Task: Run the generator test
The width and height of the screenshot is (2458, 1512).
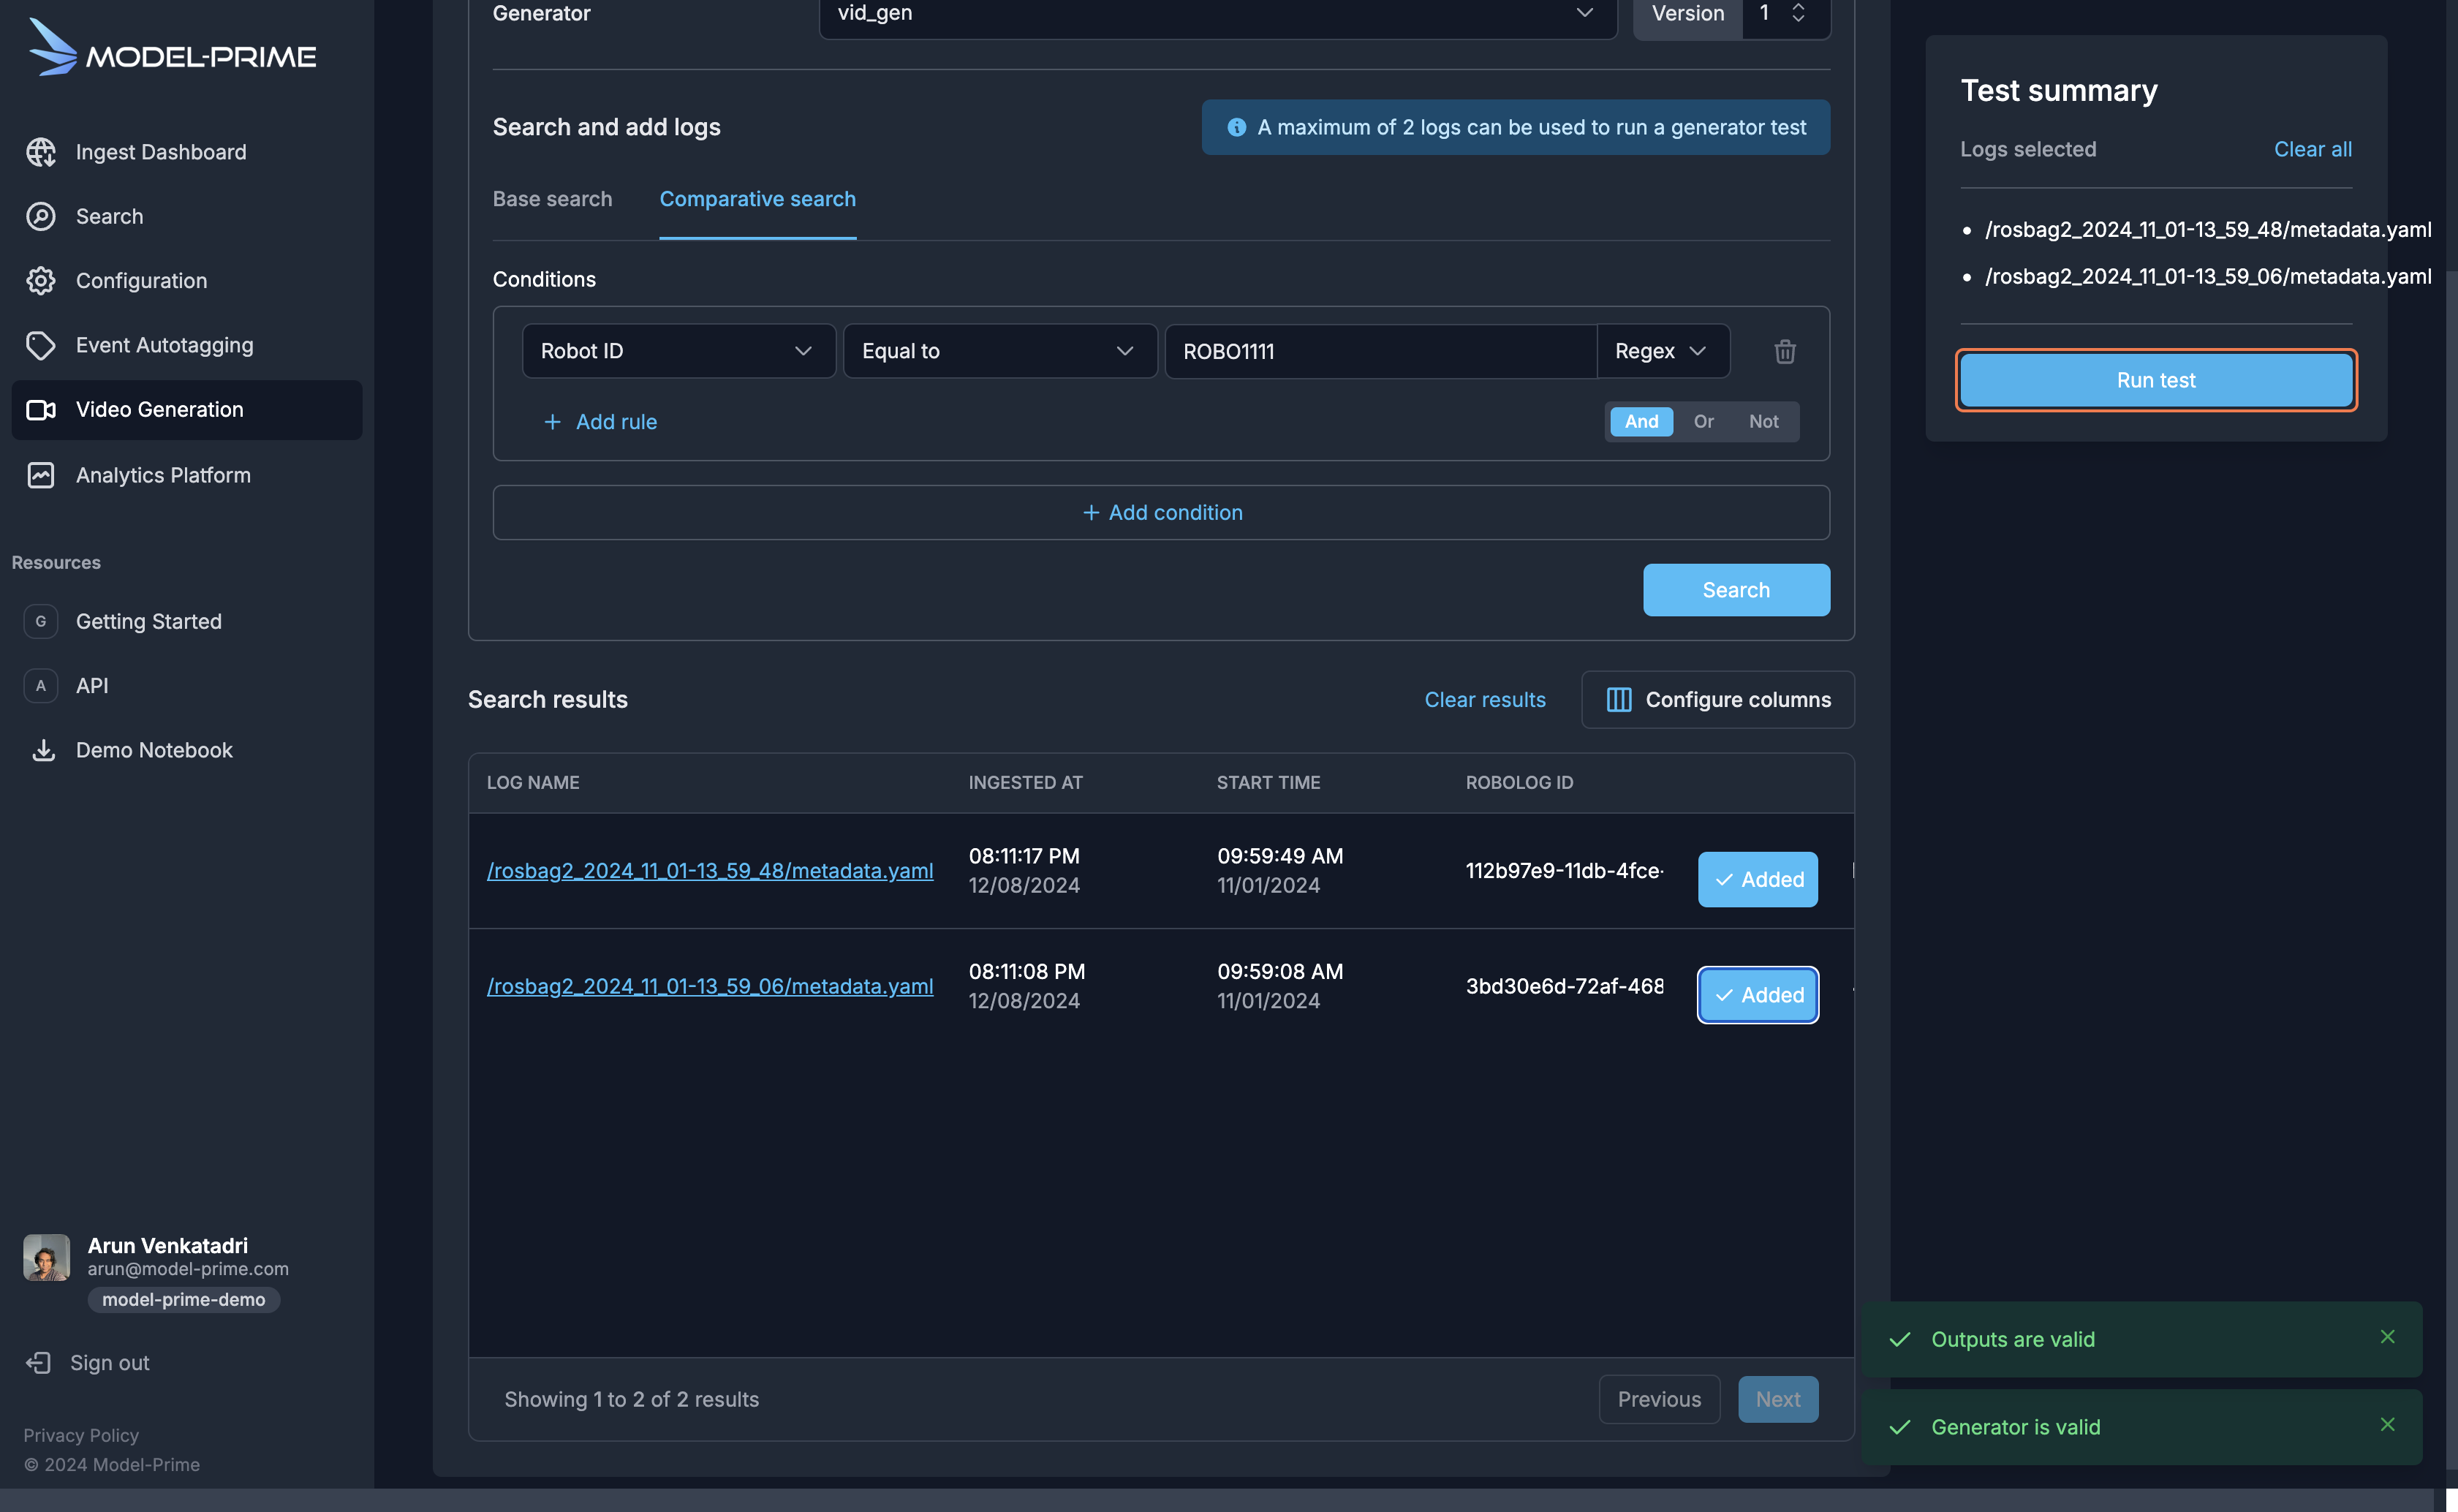Action: coord(2156,380)
